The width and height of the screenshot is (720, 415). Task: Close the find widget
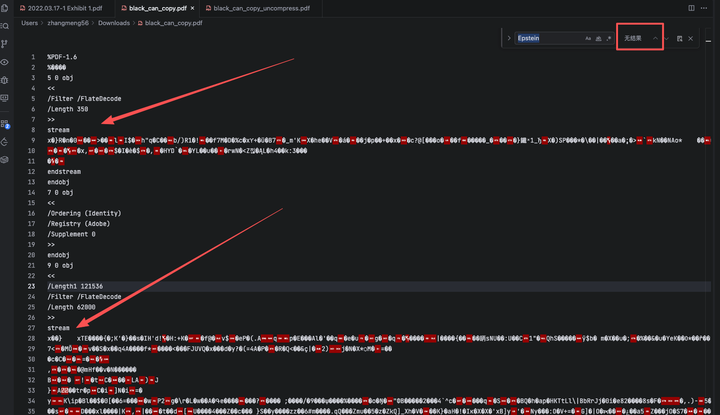pyautogui.click(x=691, y=38)
